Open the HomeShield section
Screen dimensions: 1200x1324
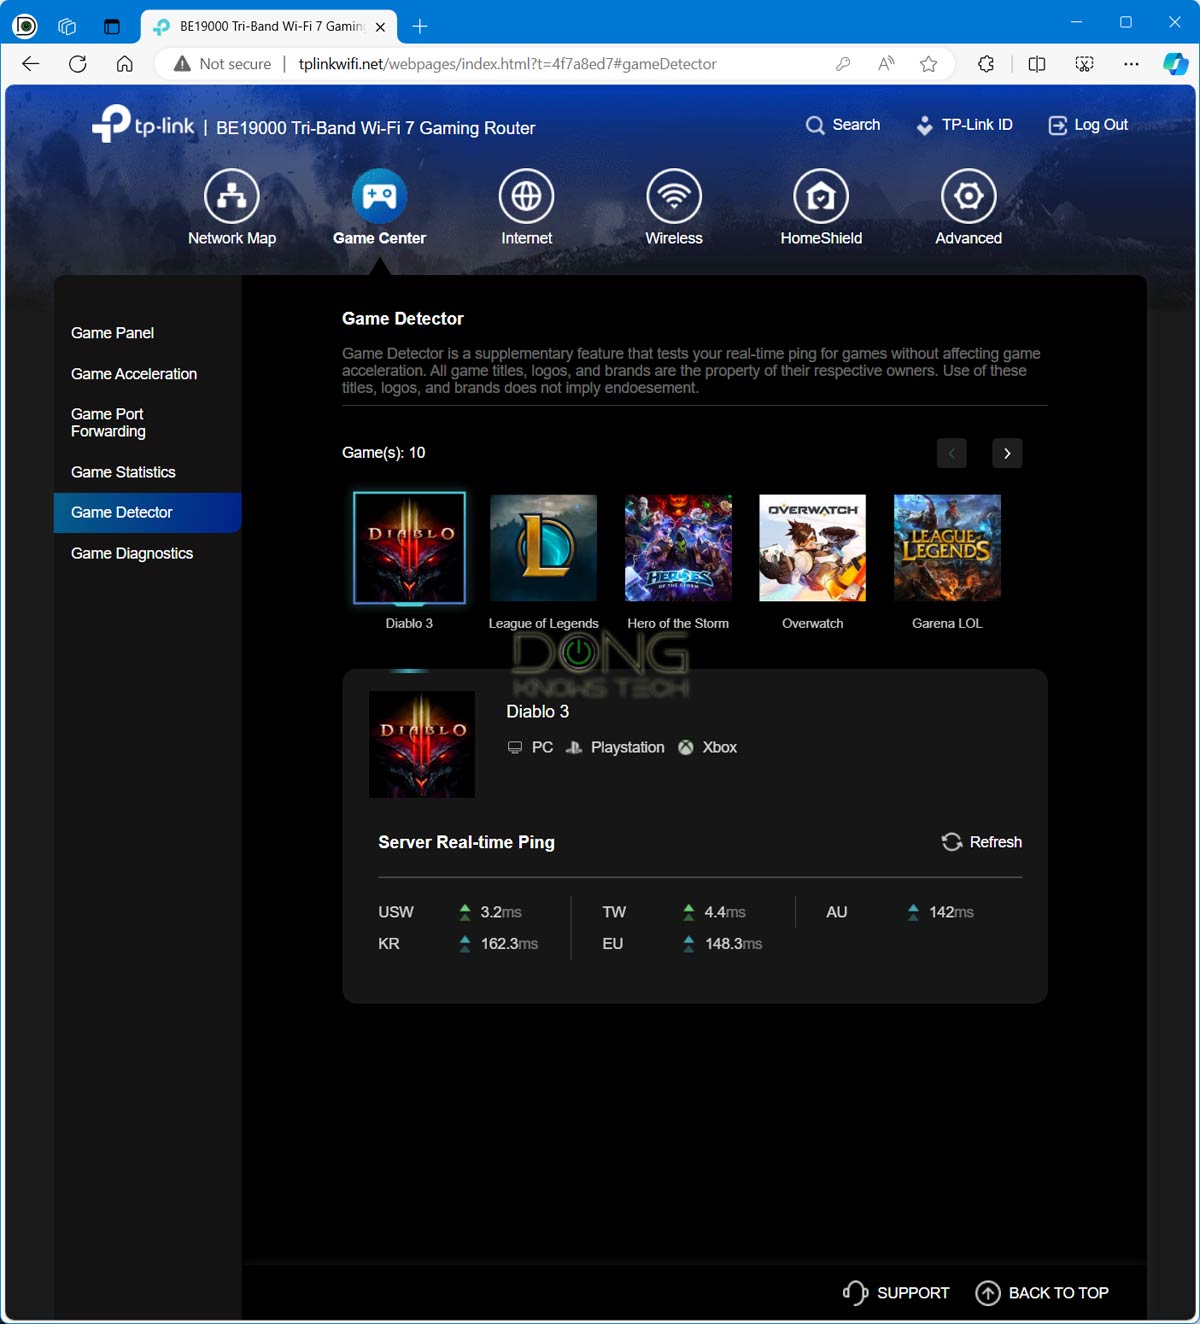[821, 208]
